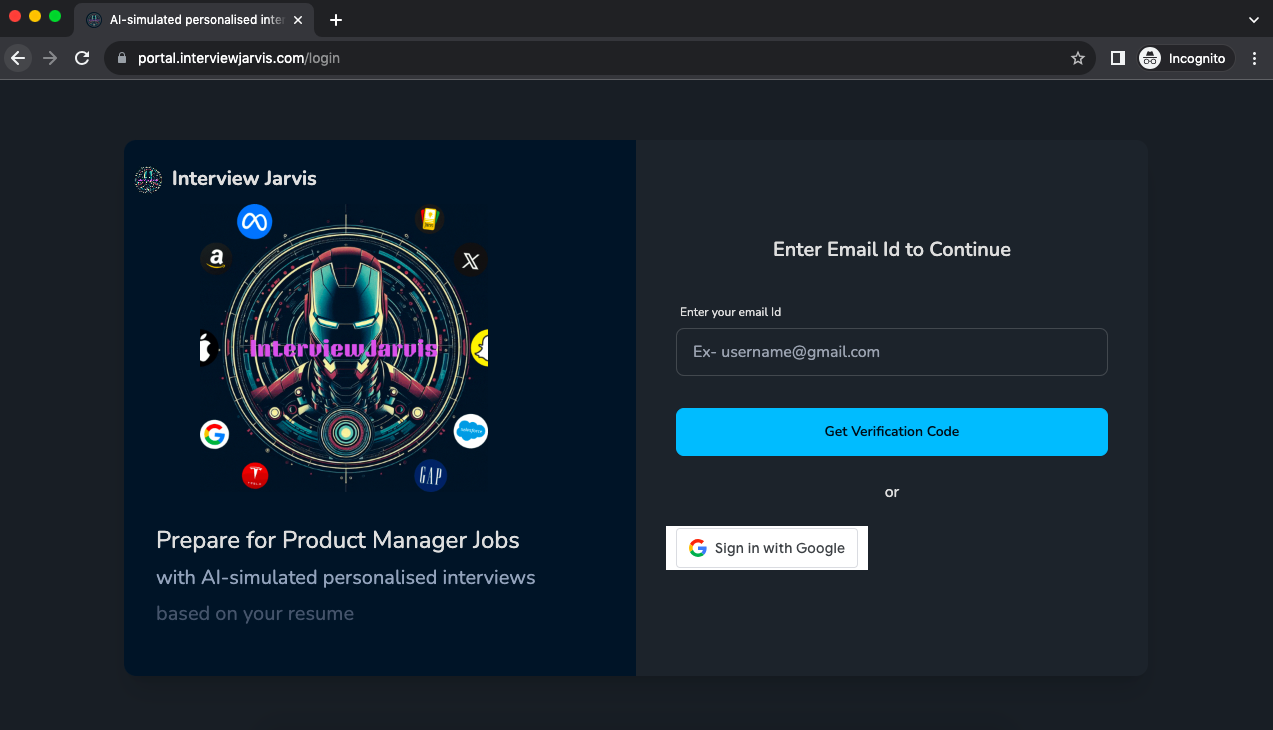Click the X (Twitter) logo icon
Screen dimensions: 1273x730
click(471, 262)
